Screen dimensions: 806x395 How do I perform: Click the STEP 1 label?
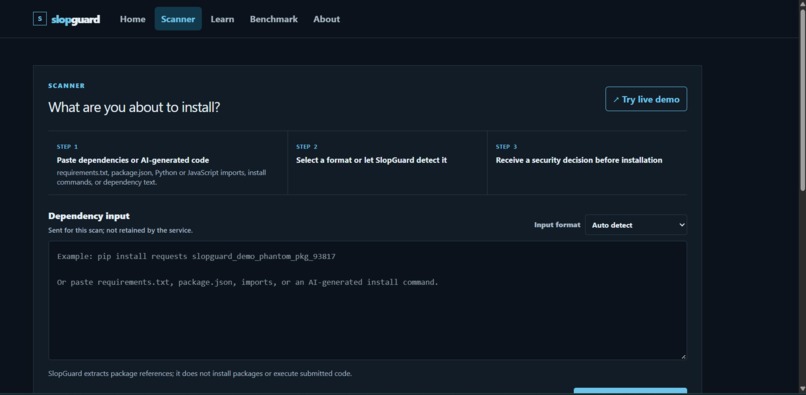pyautogui.click(x=67, y=147)
